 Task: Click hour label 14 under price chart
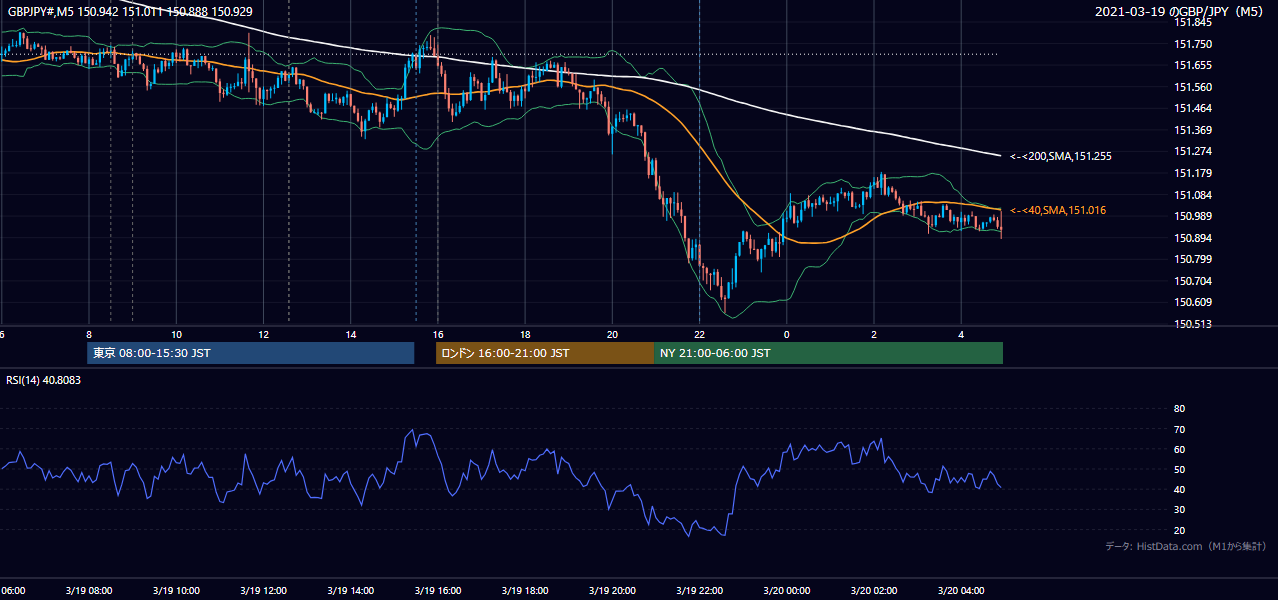point(351,334)
